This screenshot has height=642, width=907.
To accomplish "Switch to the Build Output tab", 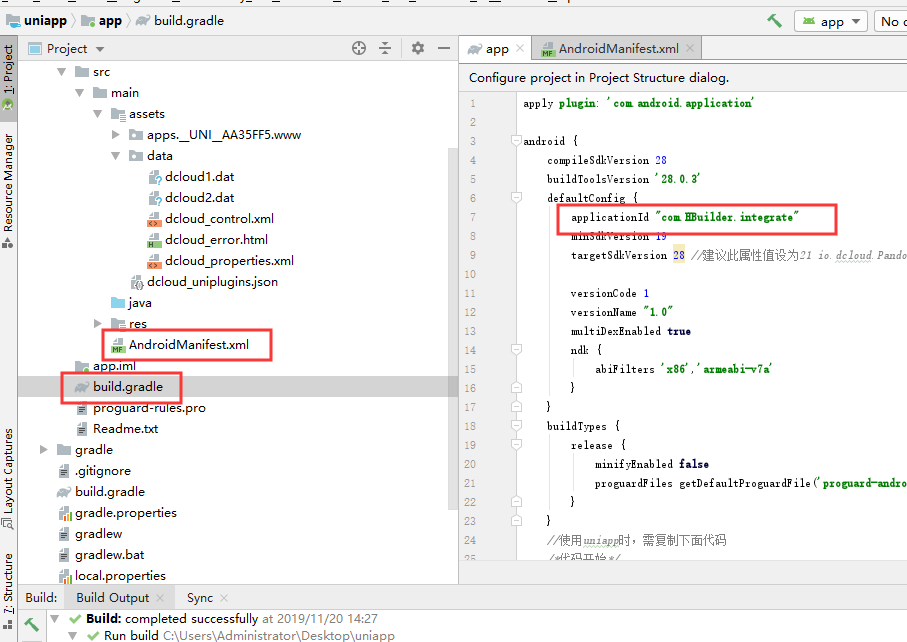I will [x=113, y=598].
